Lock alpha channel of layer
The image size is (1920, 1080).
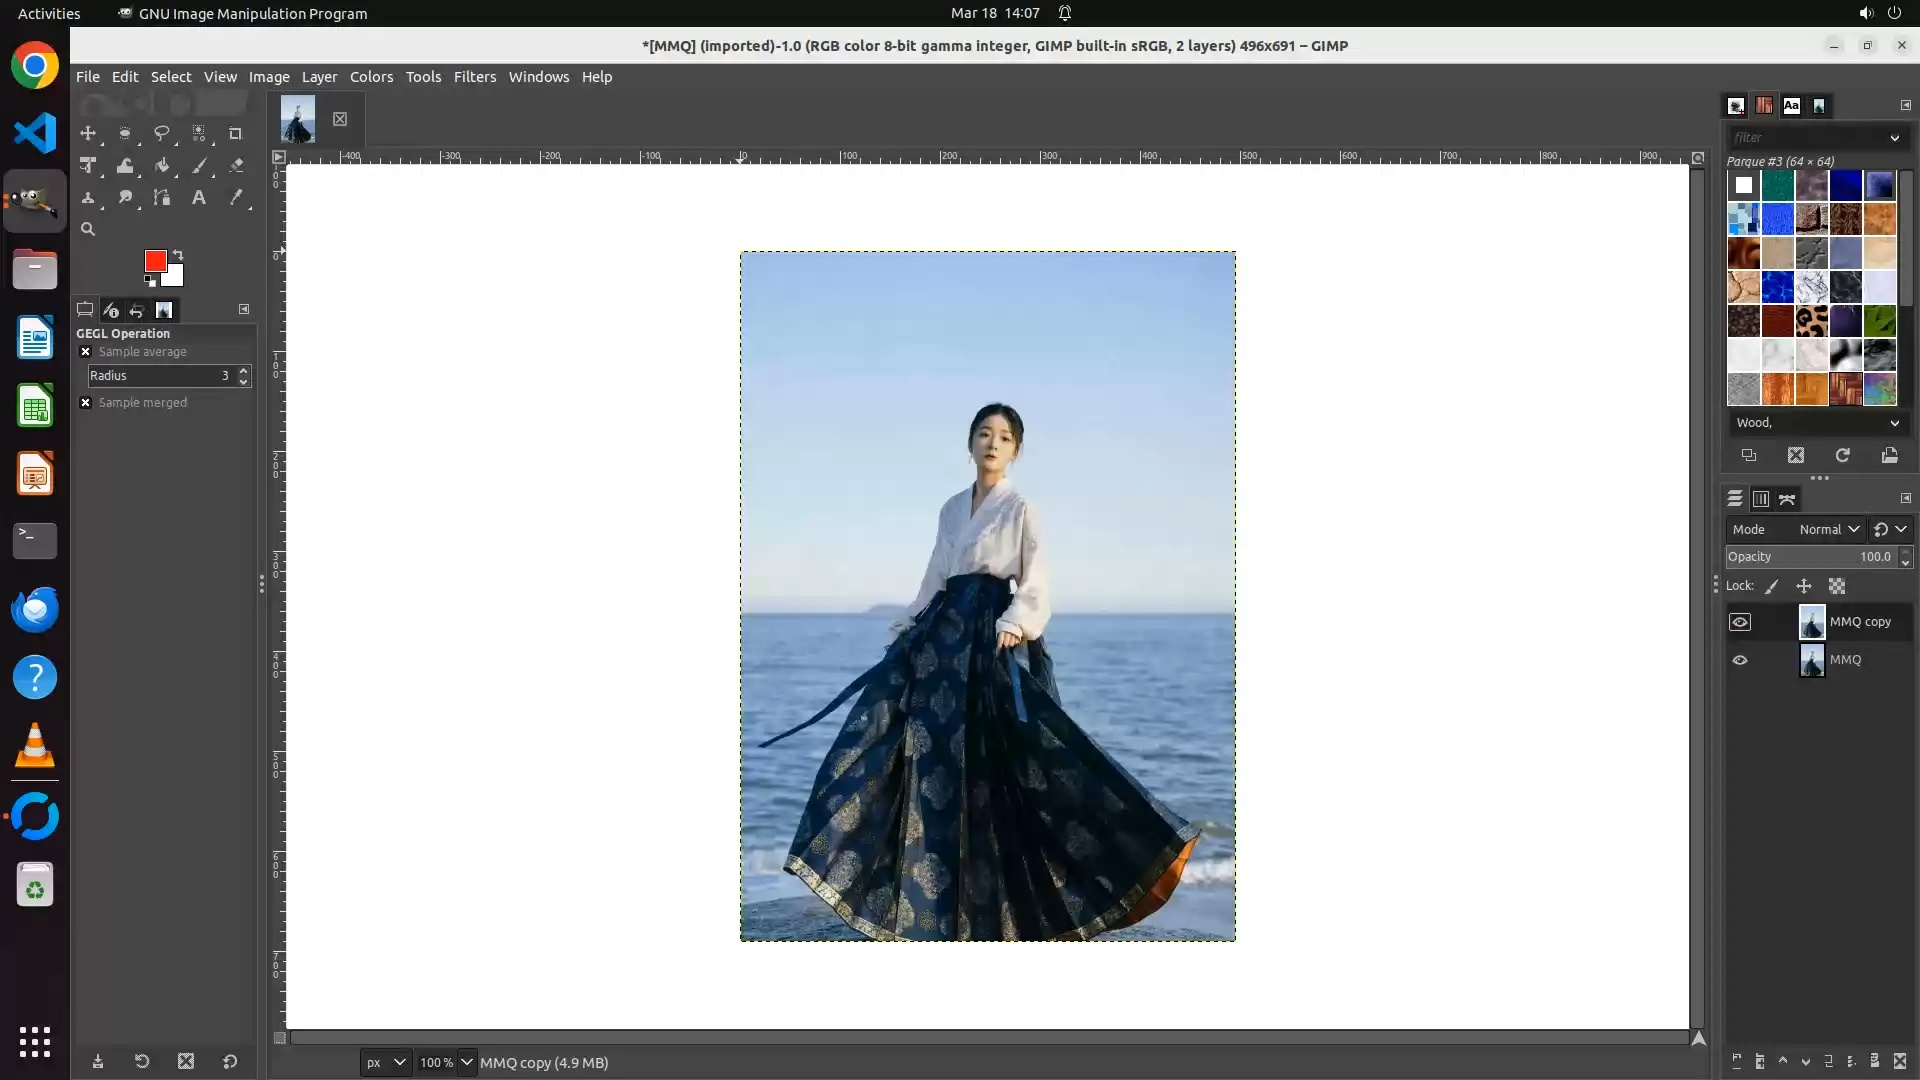point(1837,587)
